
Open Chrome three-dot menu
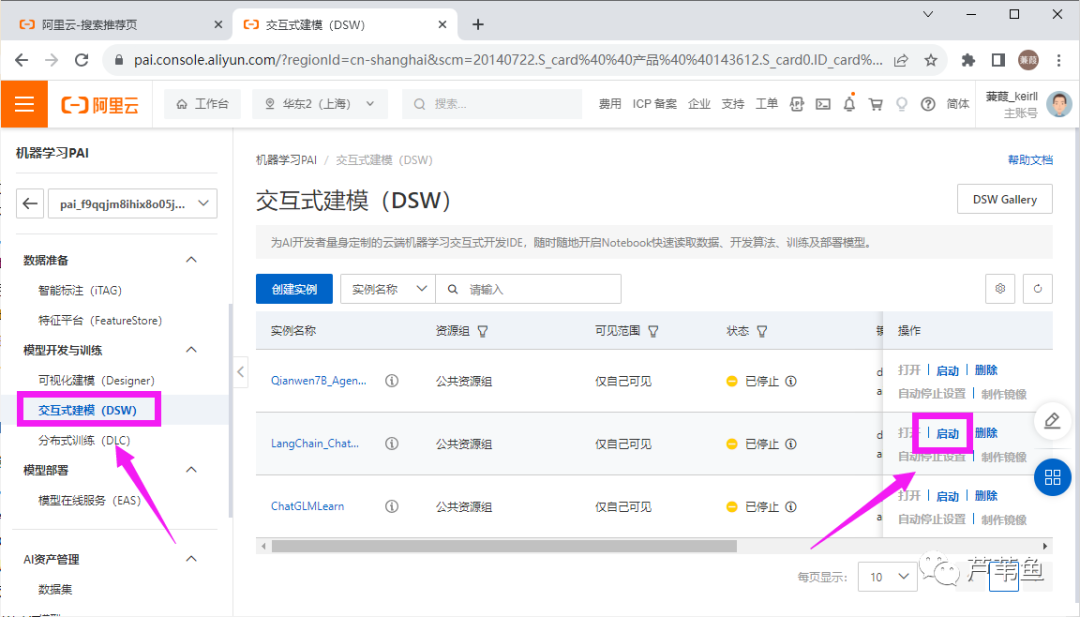1059,60
